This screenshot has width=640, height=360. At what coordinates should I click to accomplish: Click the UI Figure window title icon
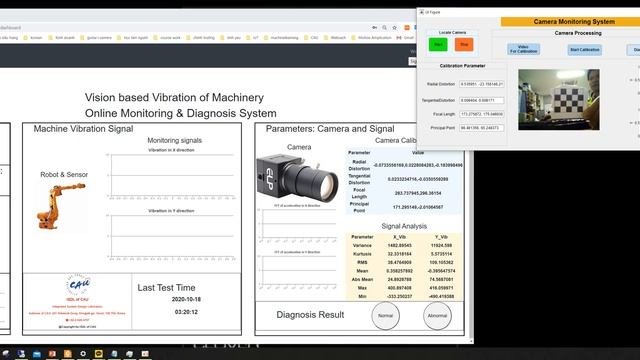[422, 12]
